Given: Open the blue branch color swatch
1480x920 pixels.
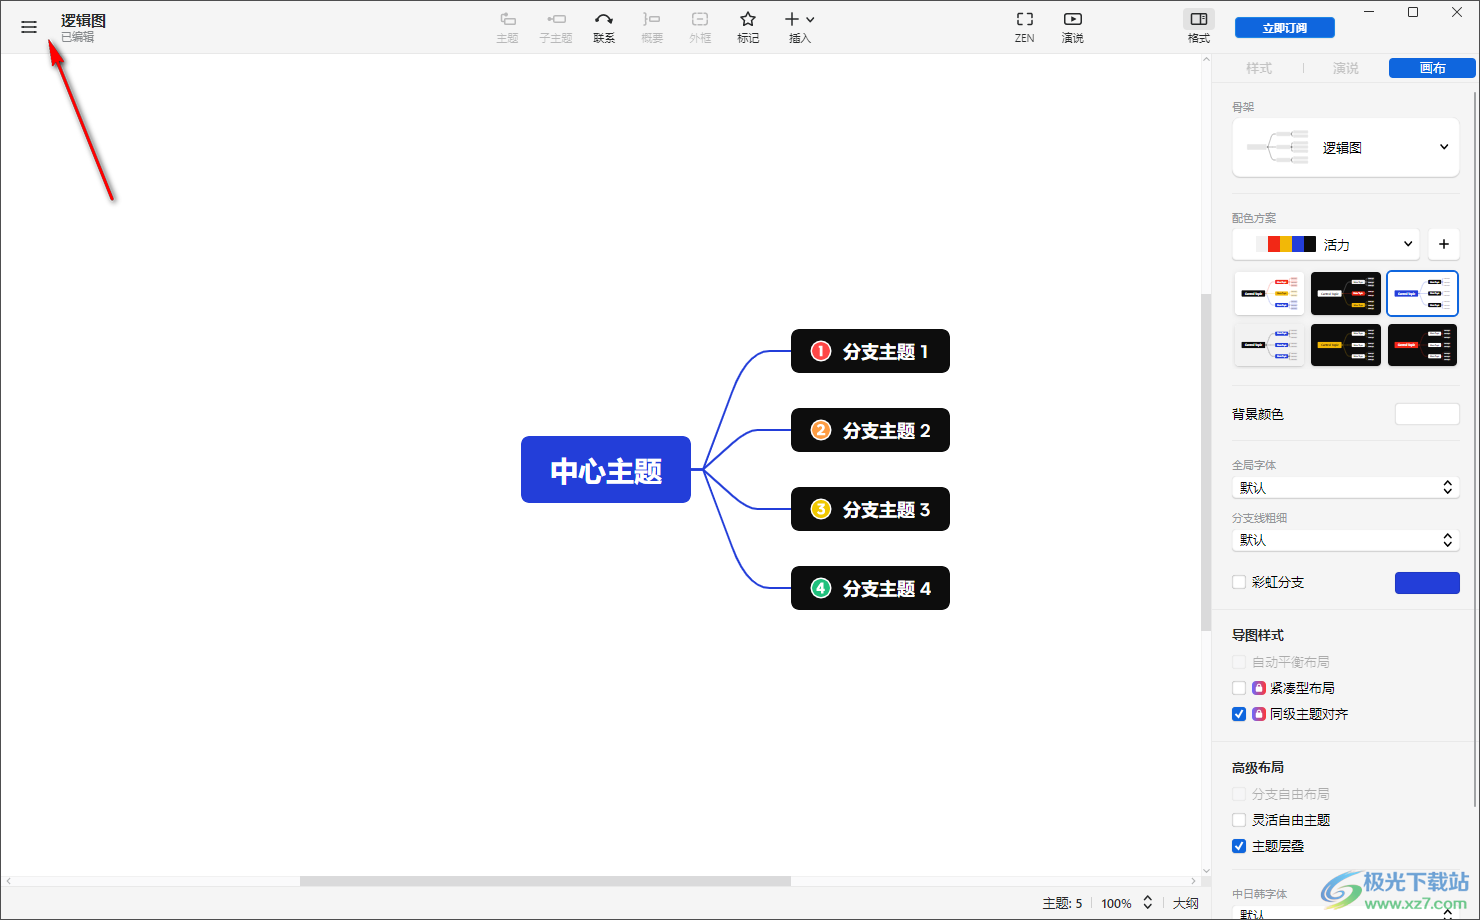Looking at the screenshot, I should point(1427,583).
